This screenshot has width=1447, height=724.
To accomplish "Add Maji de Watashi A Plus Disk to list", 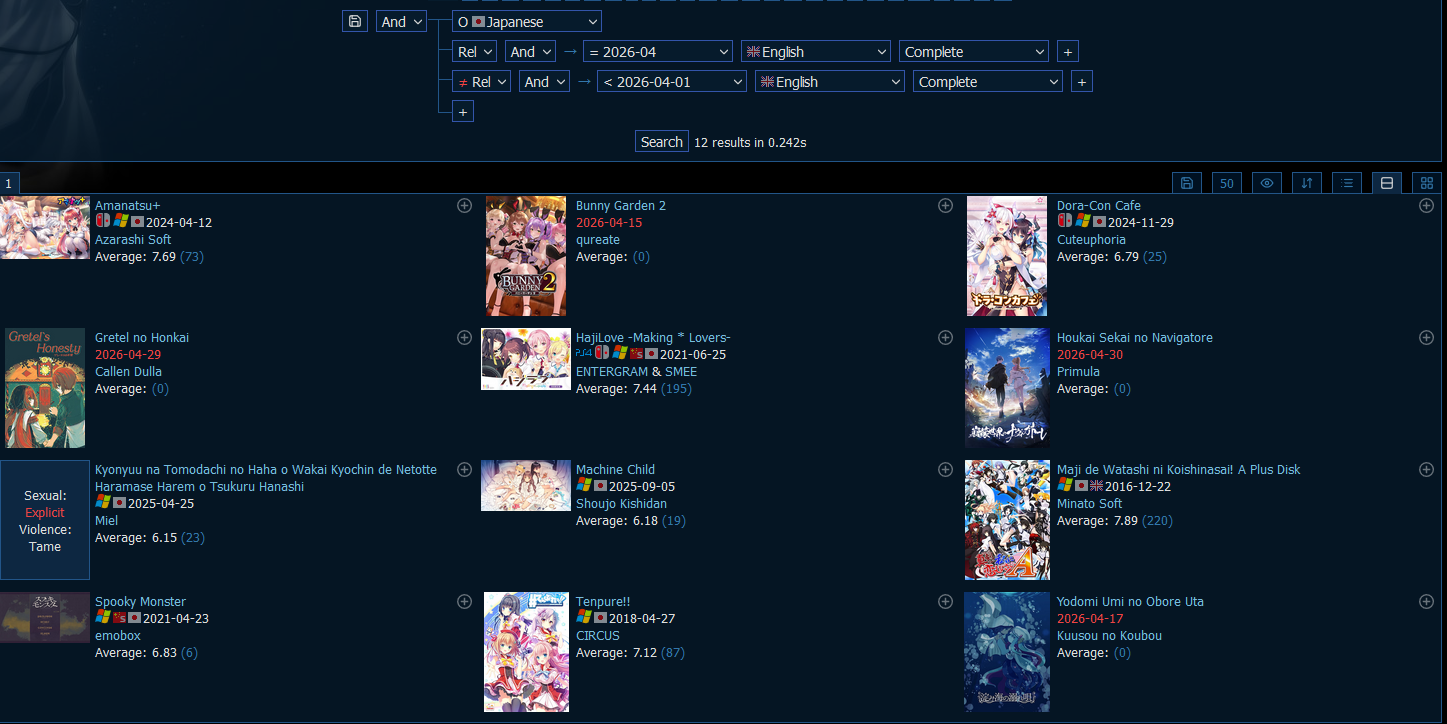I will click(1426, 469).
